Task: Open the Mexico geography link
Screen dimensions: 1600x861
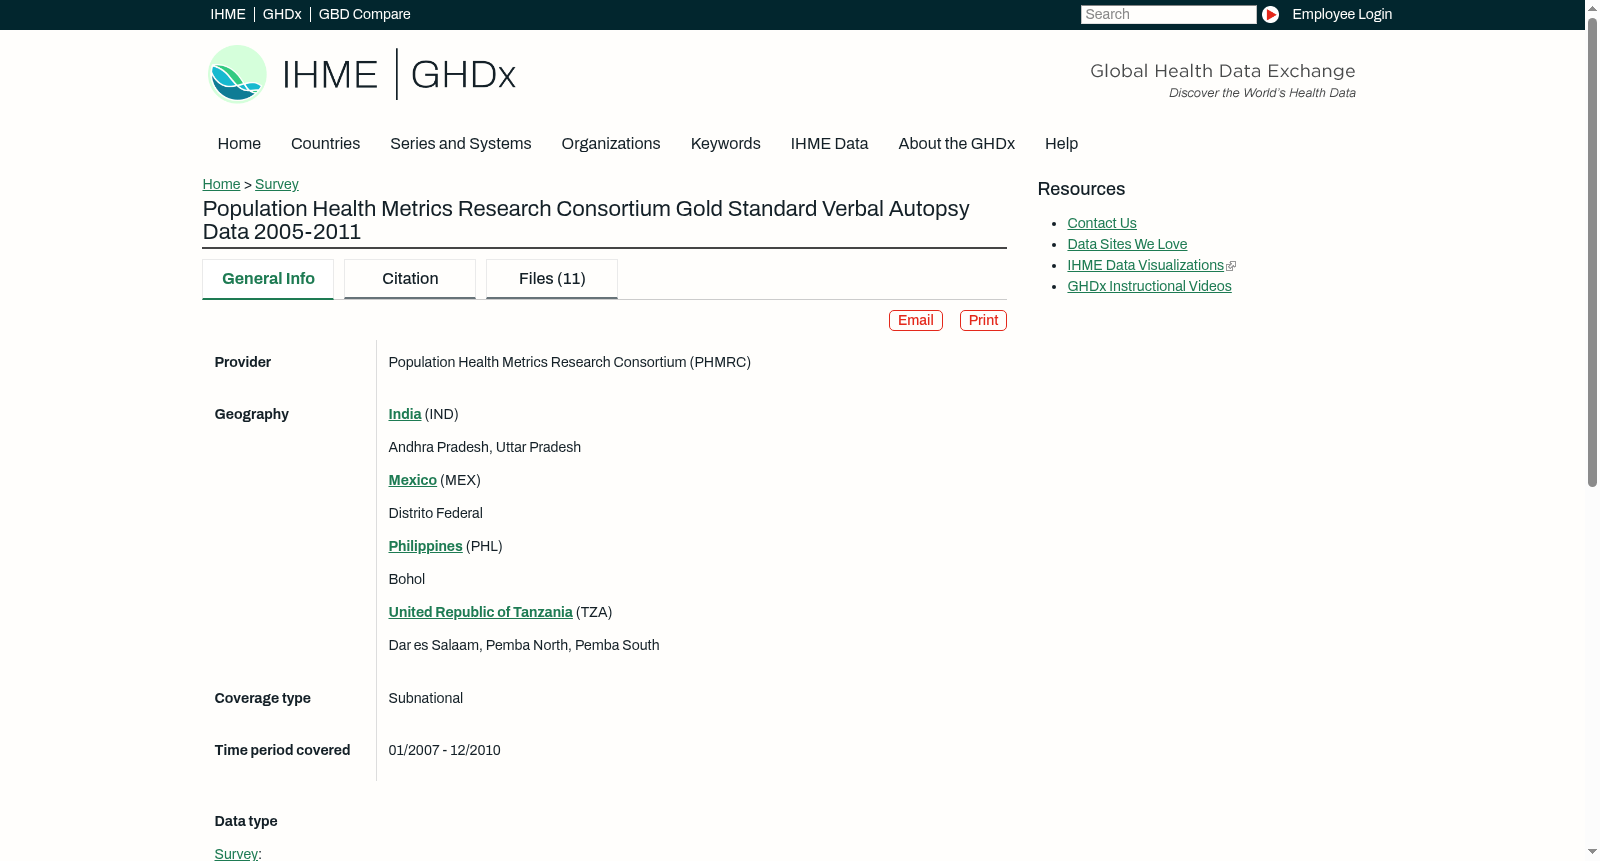Action: [x=412, y=480]
